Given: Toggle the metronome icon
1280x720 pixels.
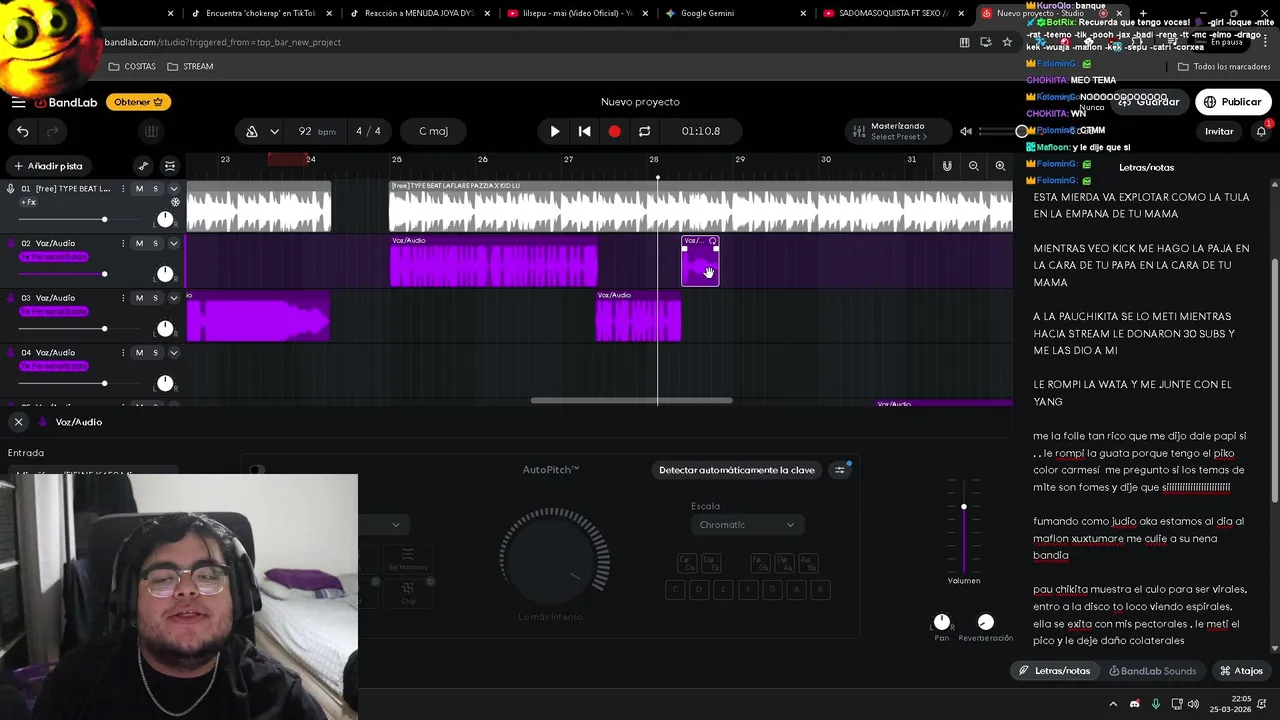Looking at the screenshot, I should pyautogui.click(x=252, y=131).
